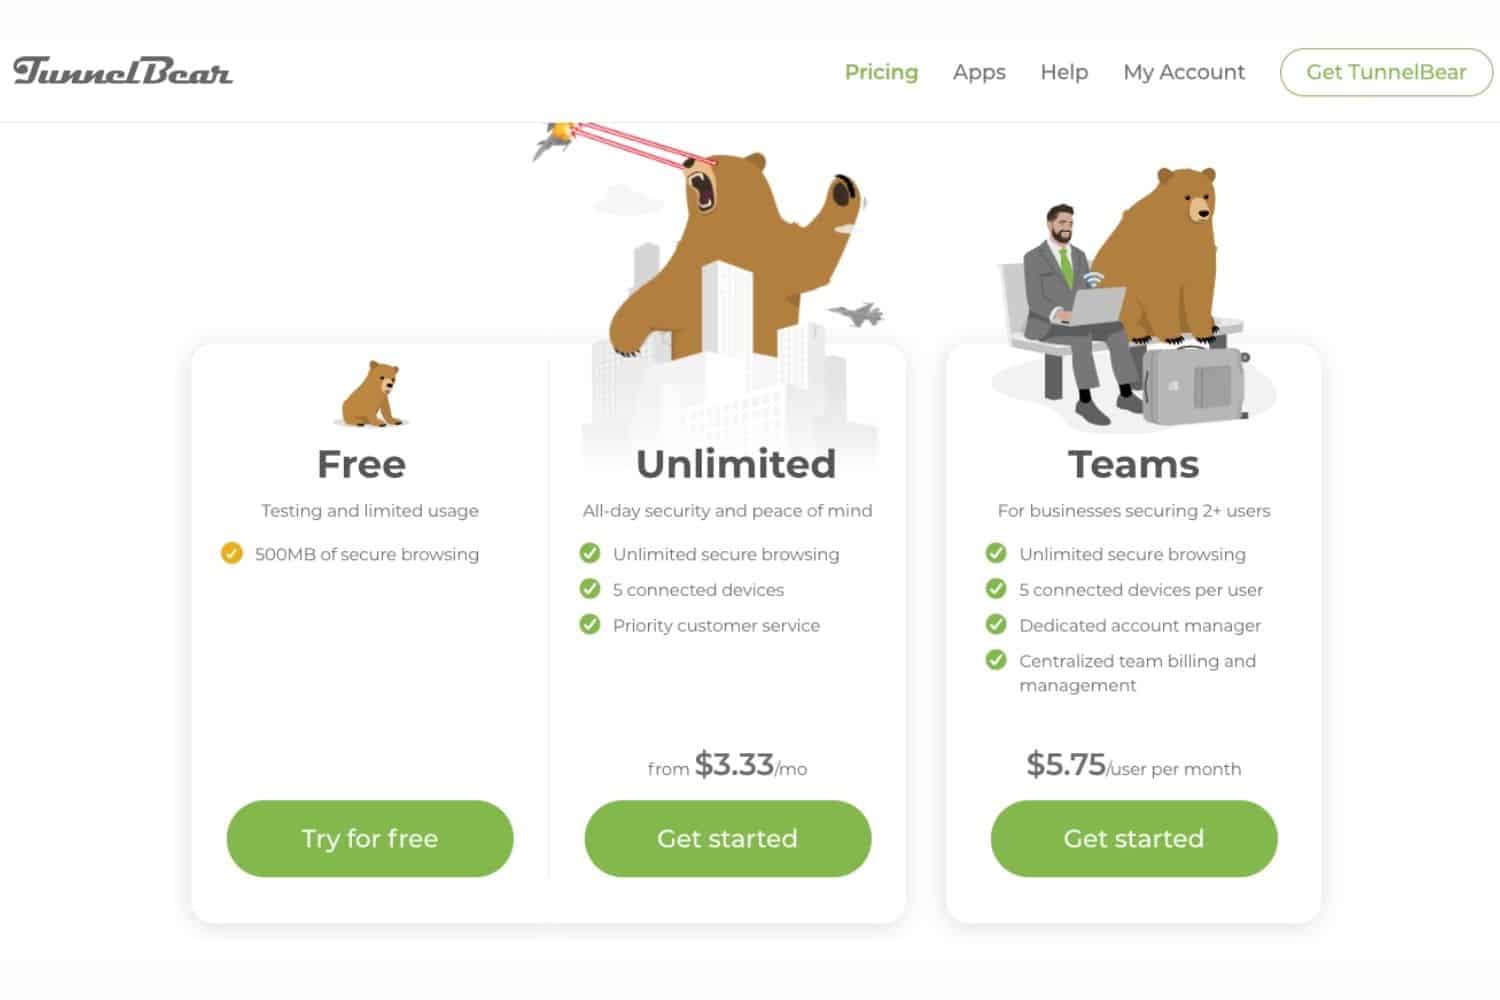
Task: Click the check beside 5 connected devices per user
Action: pos(996,589)
